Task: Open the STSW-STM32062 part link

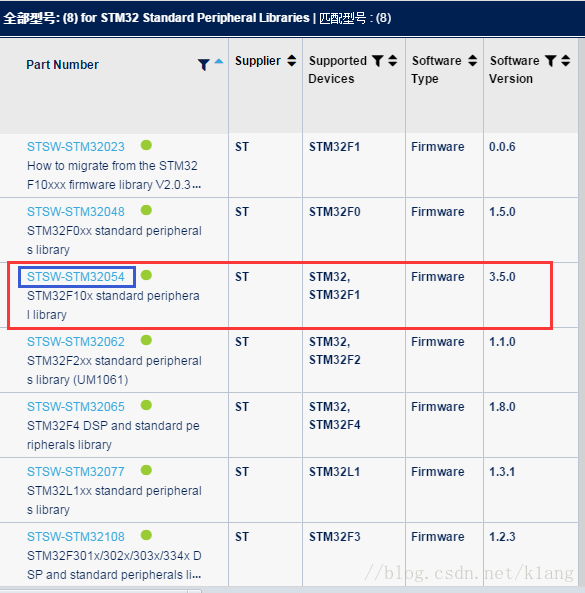Action: (x=76, y=342)
